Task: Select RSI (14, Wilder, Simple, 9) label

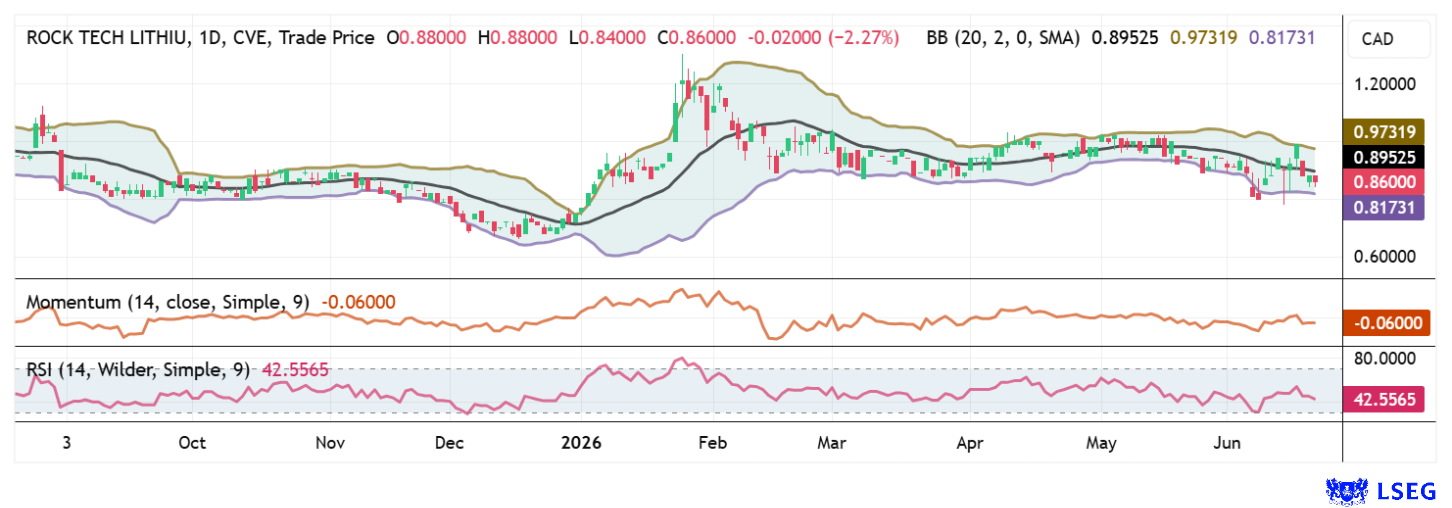Action: [138, 369]
